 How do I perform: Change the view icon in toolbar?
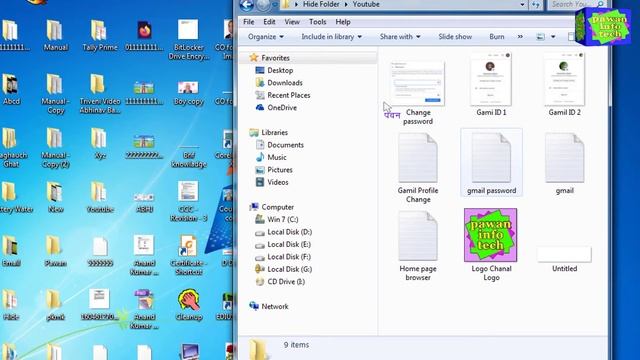(540, 37)
